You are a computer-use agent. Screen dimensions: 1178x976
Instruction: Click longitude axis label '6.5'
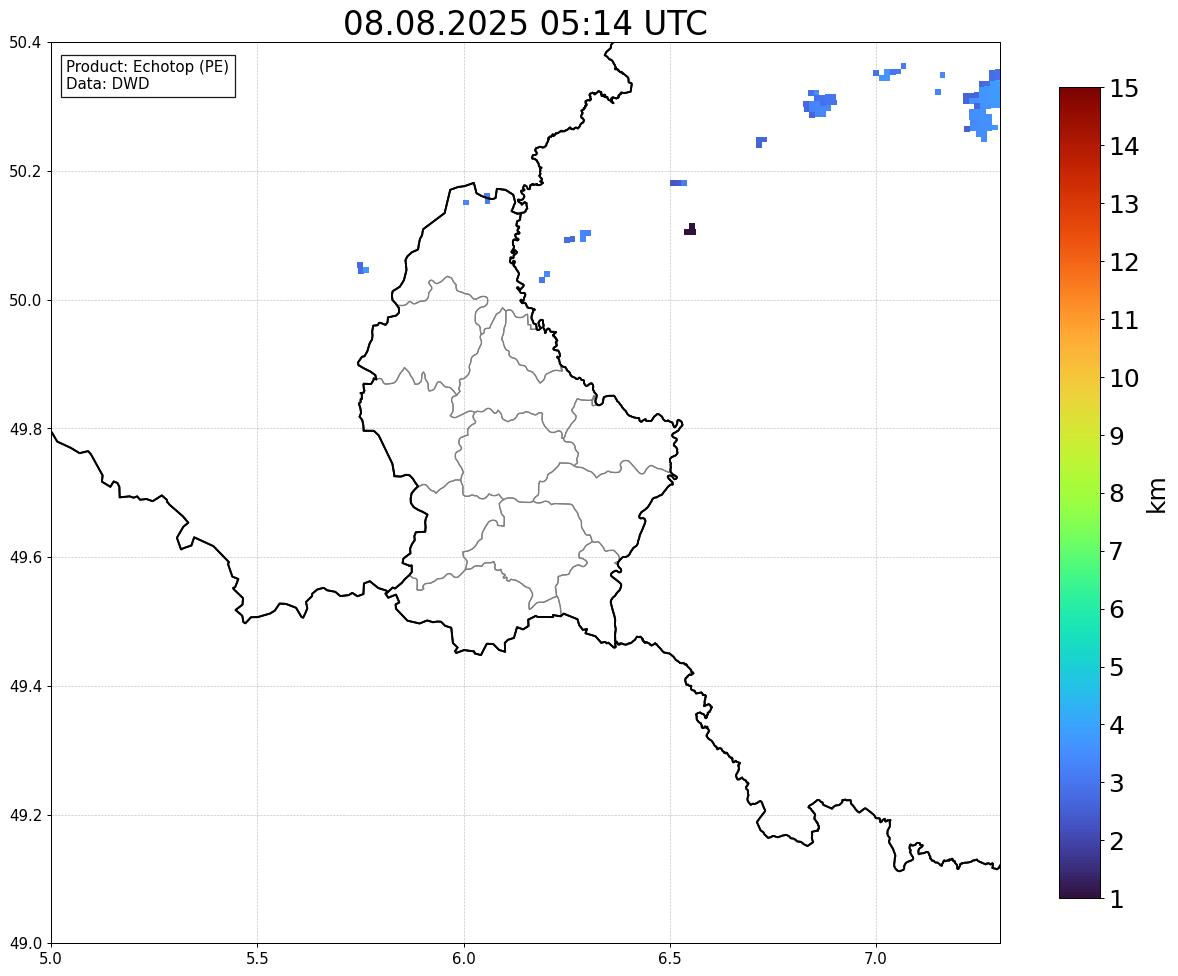coord(670,959)
